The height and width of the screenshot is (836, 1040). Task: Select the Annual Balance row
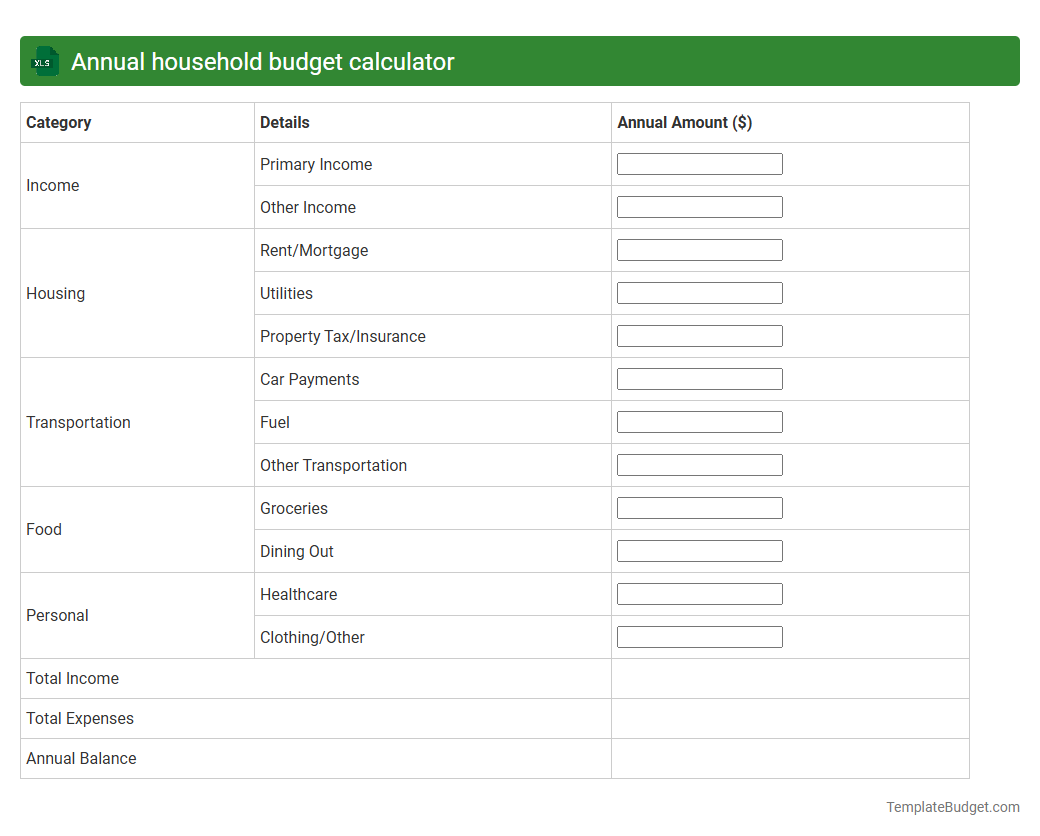tap(81, 758)
